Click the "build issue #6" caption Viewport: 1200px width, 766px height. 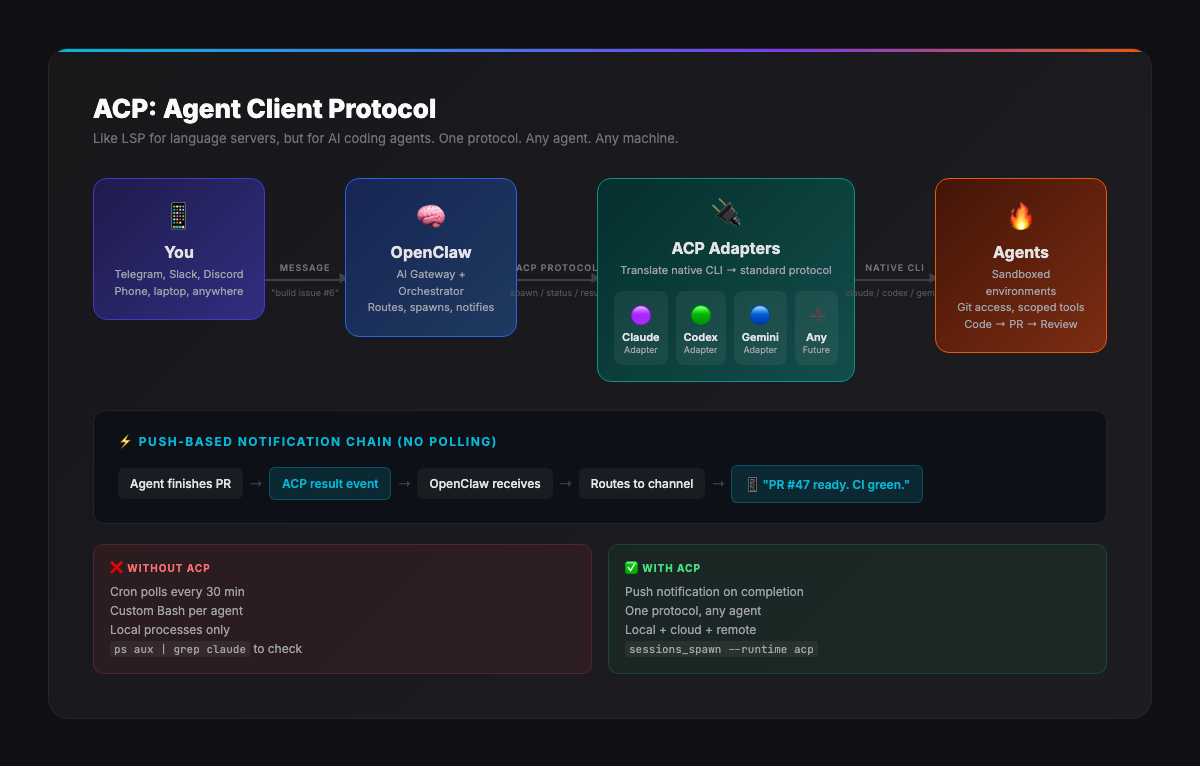click(x=305, y=293)
